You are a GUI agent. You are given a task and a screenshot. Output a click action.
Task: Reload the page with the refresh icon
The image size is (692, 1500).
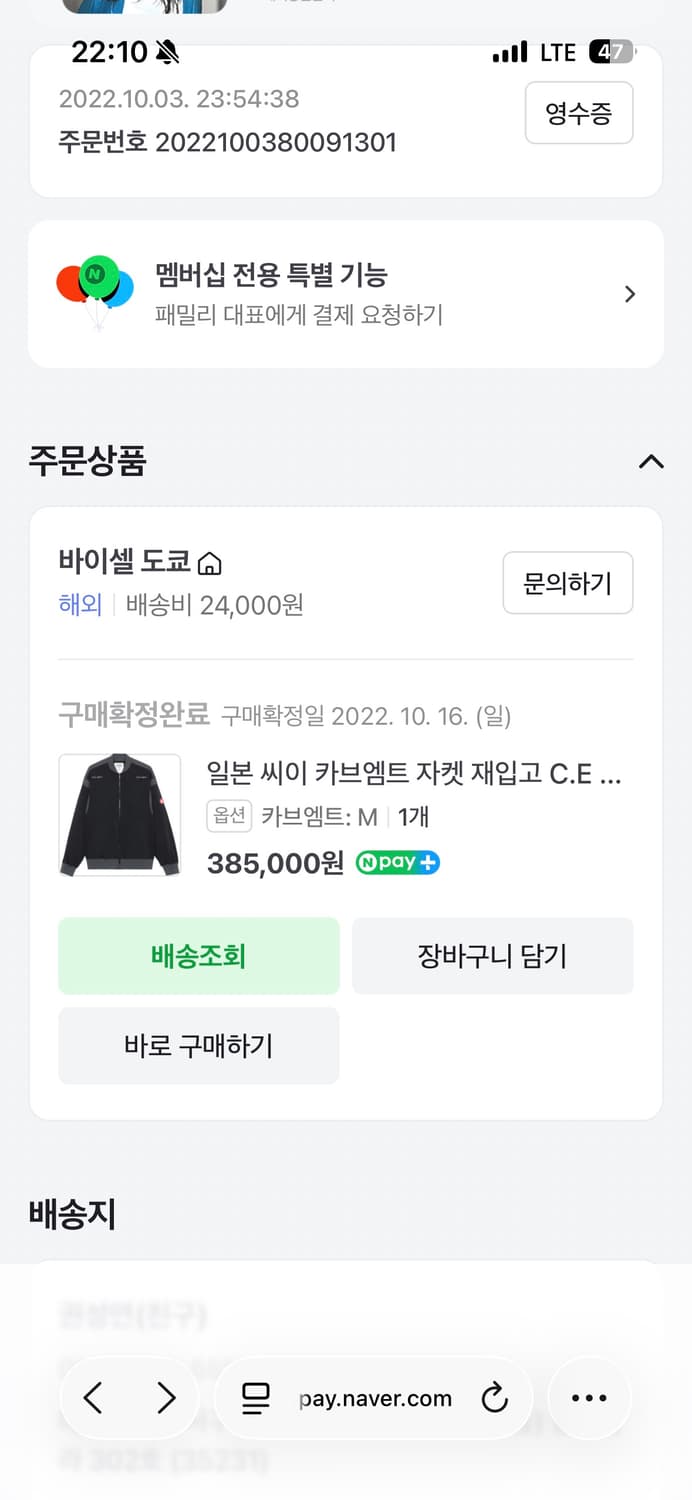(495, 1398)
